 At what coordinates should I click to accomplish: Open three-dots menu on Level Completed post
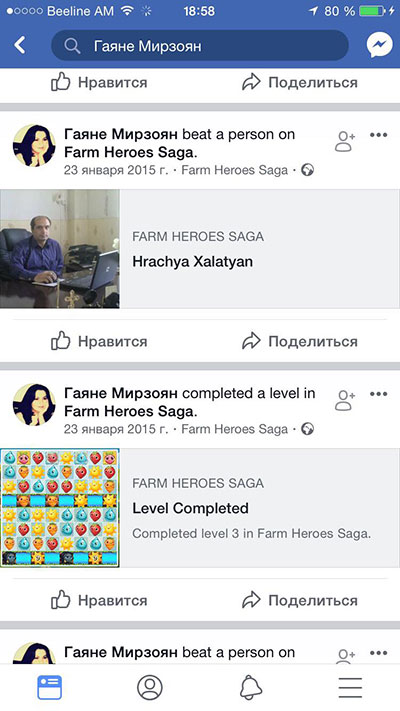(378, 394)
